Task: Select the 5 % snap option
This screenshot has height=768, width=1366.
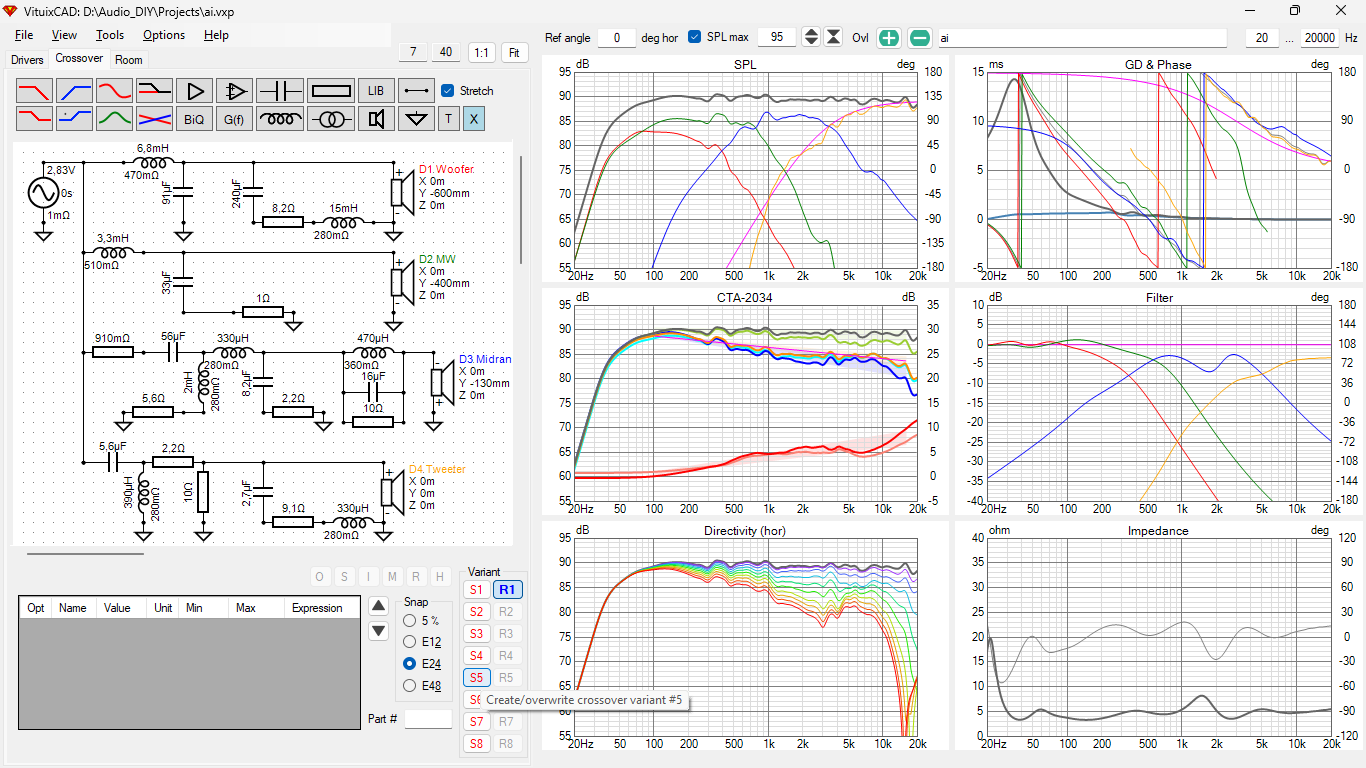Action: point(409,621)
